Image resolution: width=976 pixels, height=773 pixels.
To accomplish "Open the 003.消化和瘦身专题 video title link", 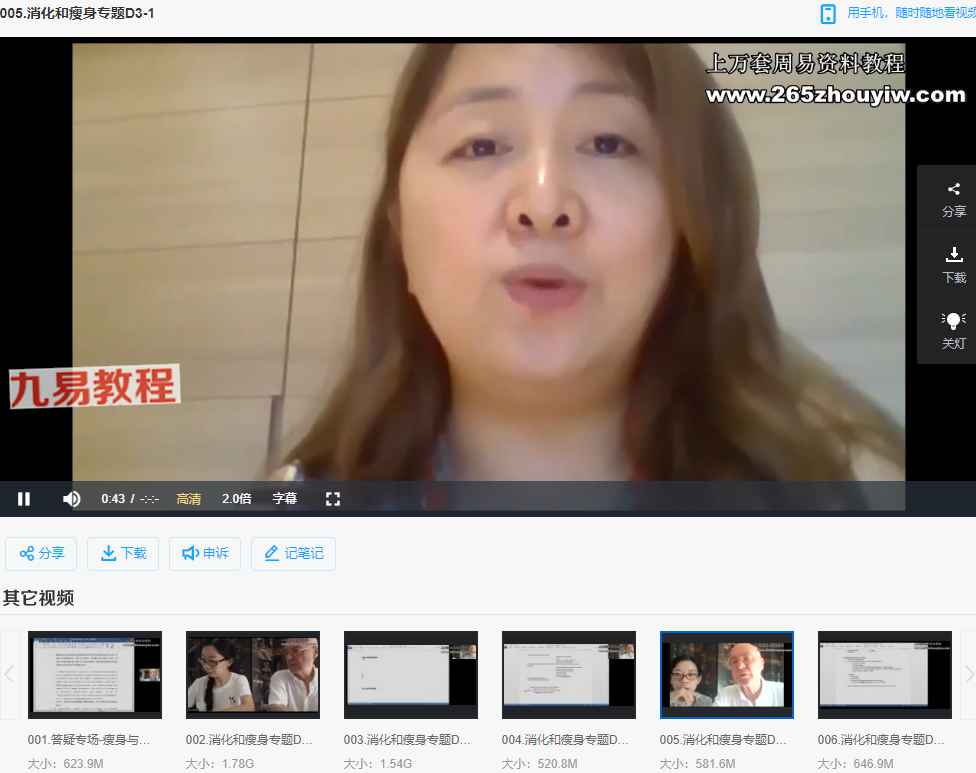I will tap(410, 740).
